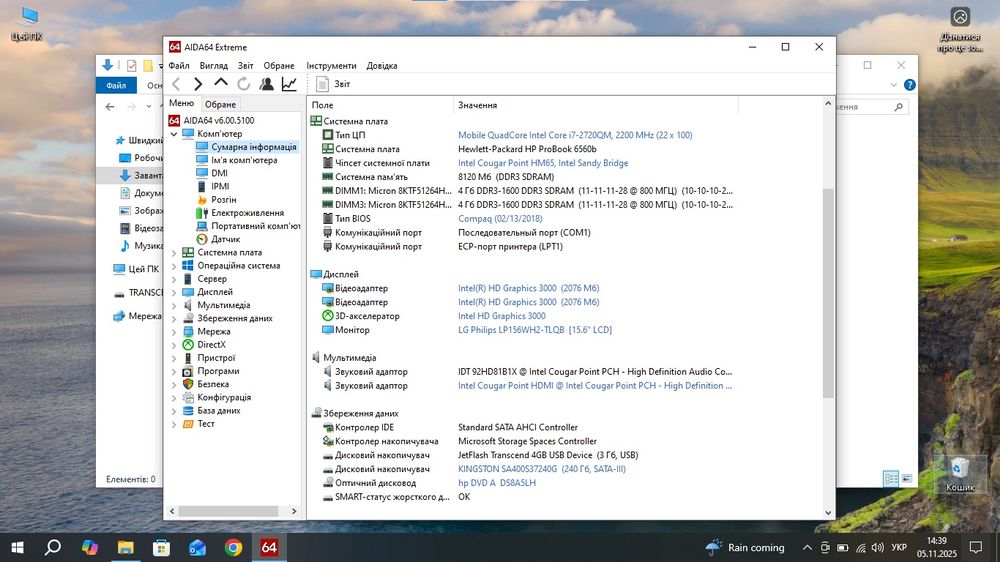Image resolution: width=1000 pixels, height=562 pixels.
Task: Generate a report with Звіт button
Action: [334, 84]
